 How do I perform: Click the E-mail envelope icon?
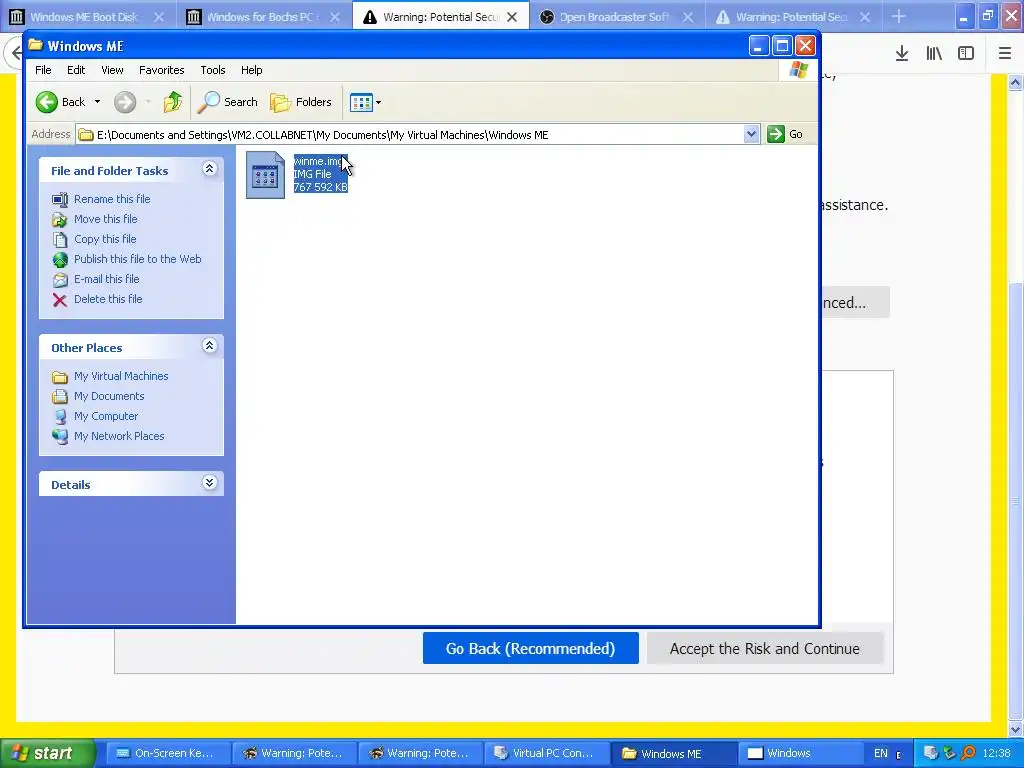59,280
